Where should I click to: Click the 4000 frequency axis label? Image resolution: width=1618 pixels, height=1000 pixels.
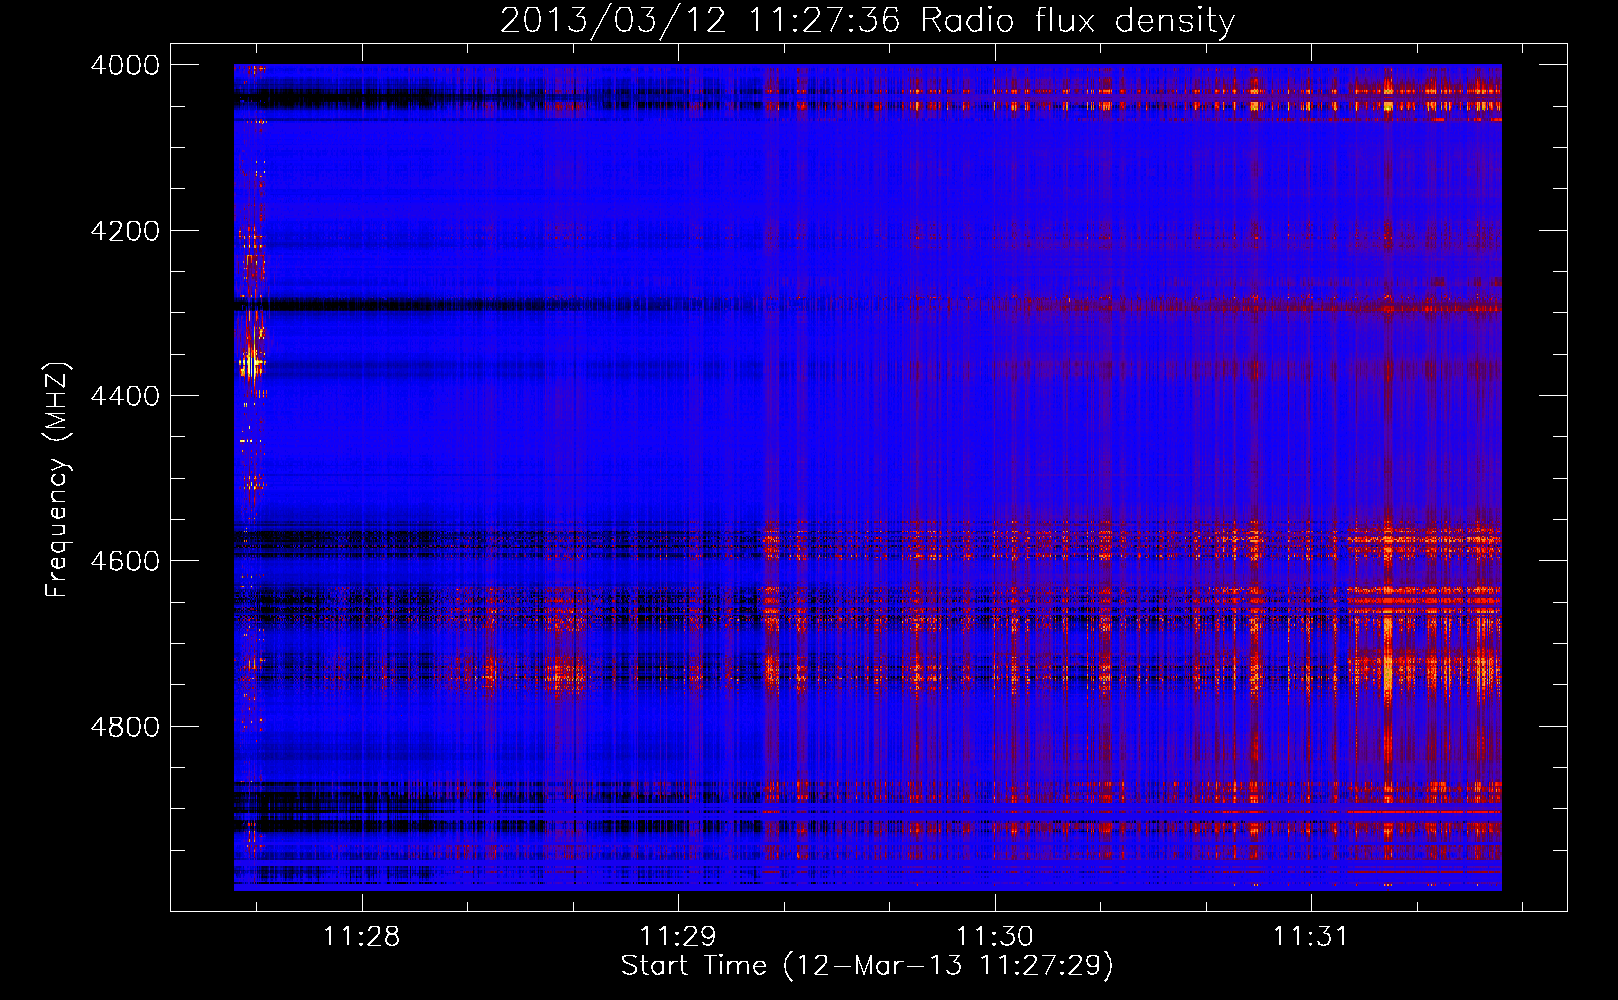click(x=125, y=65)
